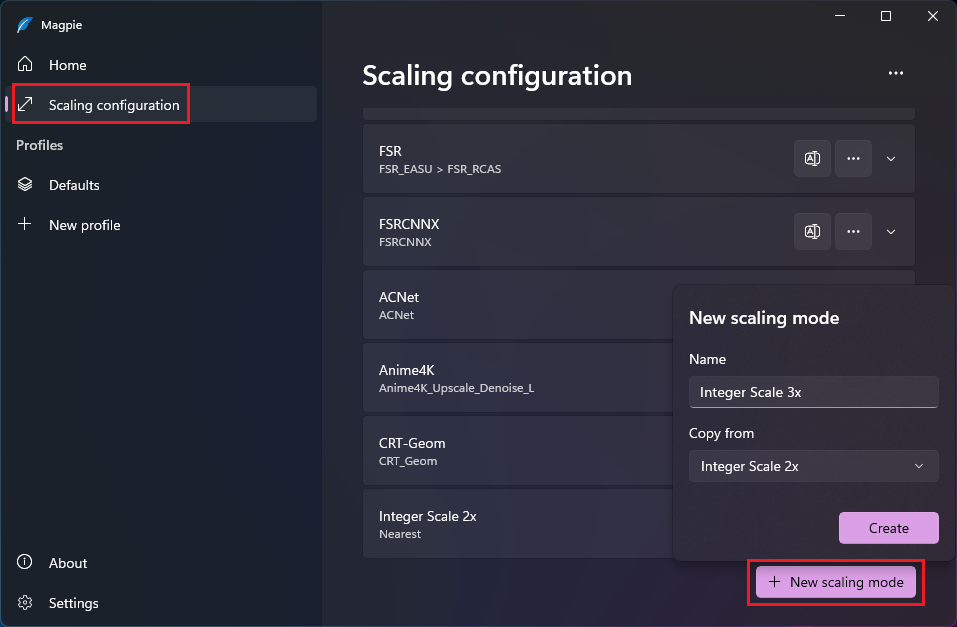
Task: Open the page-level more options menu
Action: pos(896,73)
